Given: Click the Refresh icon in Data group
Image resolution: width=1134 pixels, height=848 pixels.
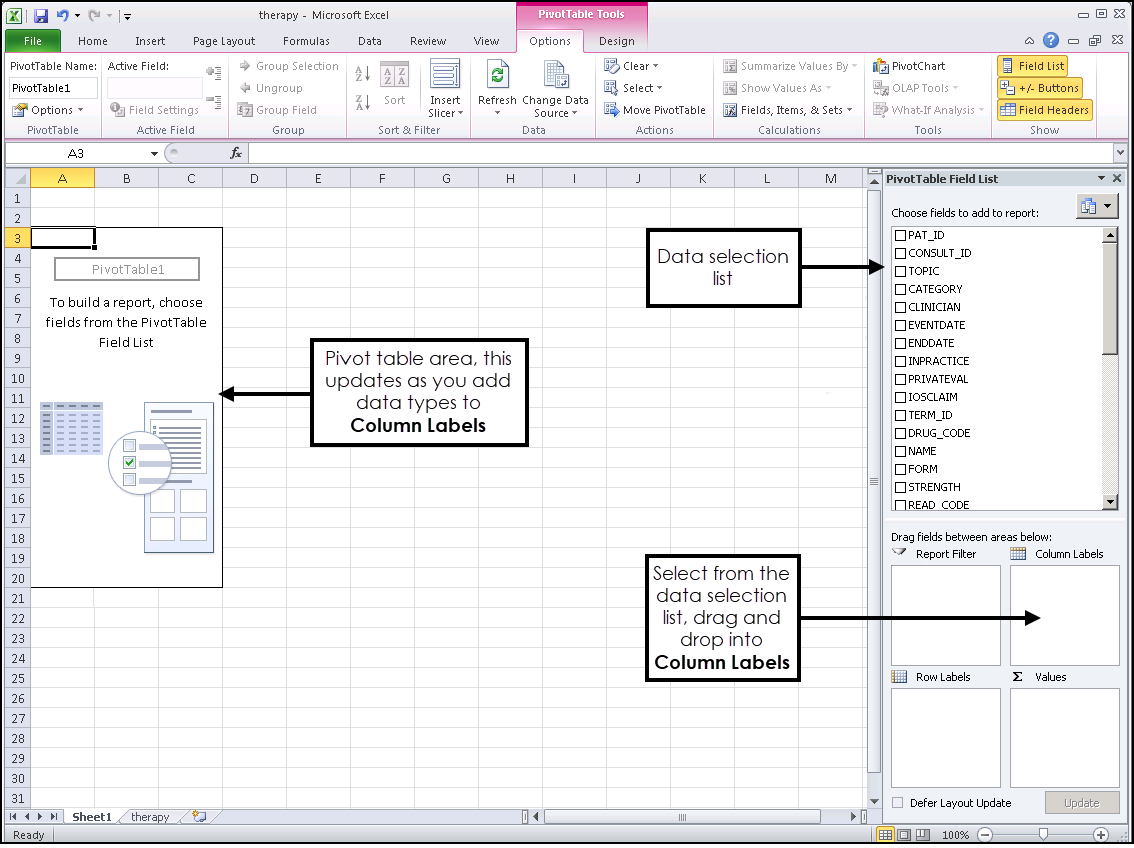Looking at the screenshot, I should (x=497, y=77).
